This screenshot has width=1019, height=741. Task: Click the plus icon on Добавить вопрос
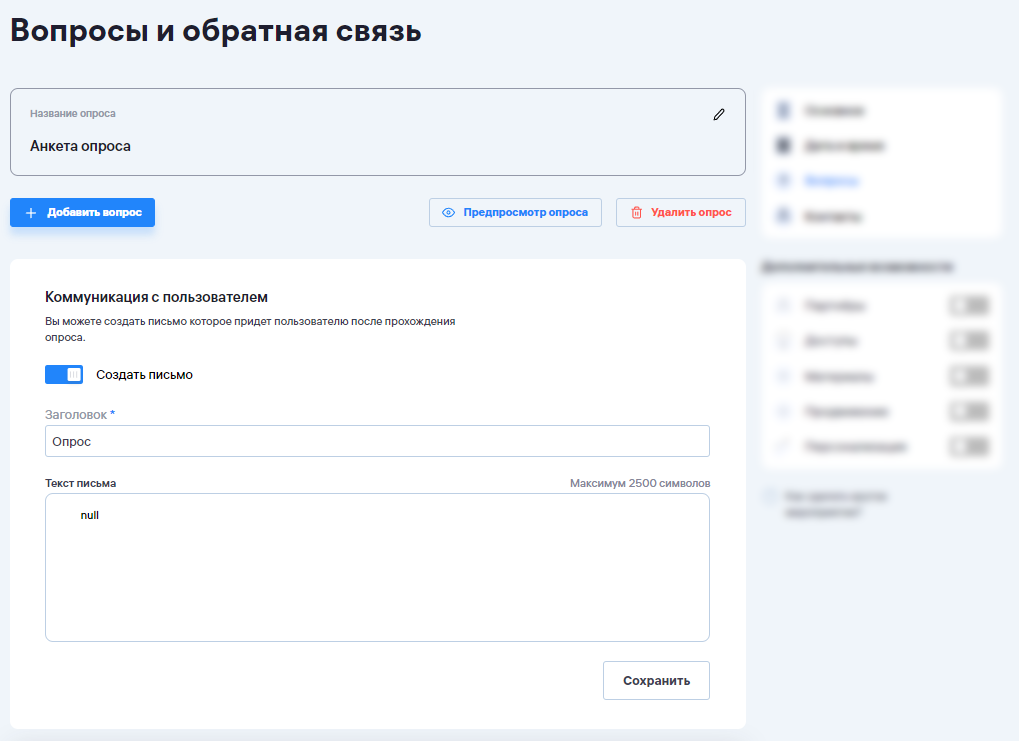[x=31, y=213]
